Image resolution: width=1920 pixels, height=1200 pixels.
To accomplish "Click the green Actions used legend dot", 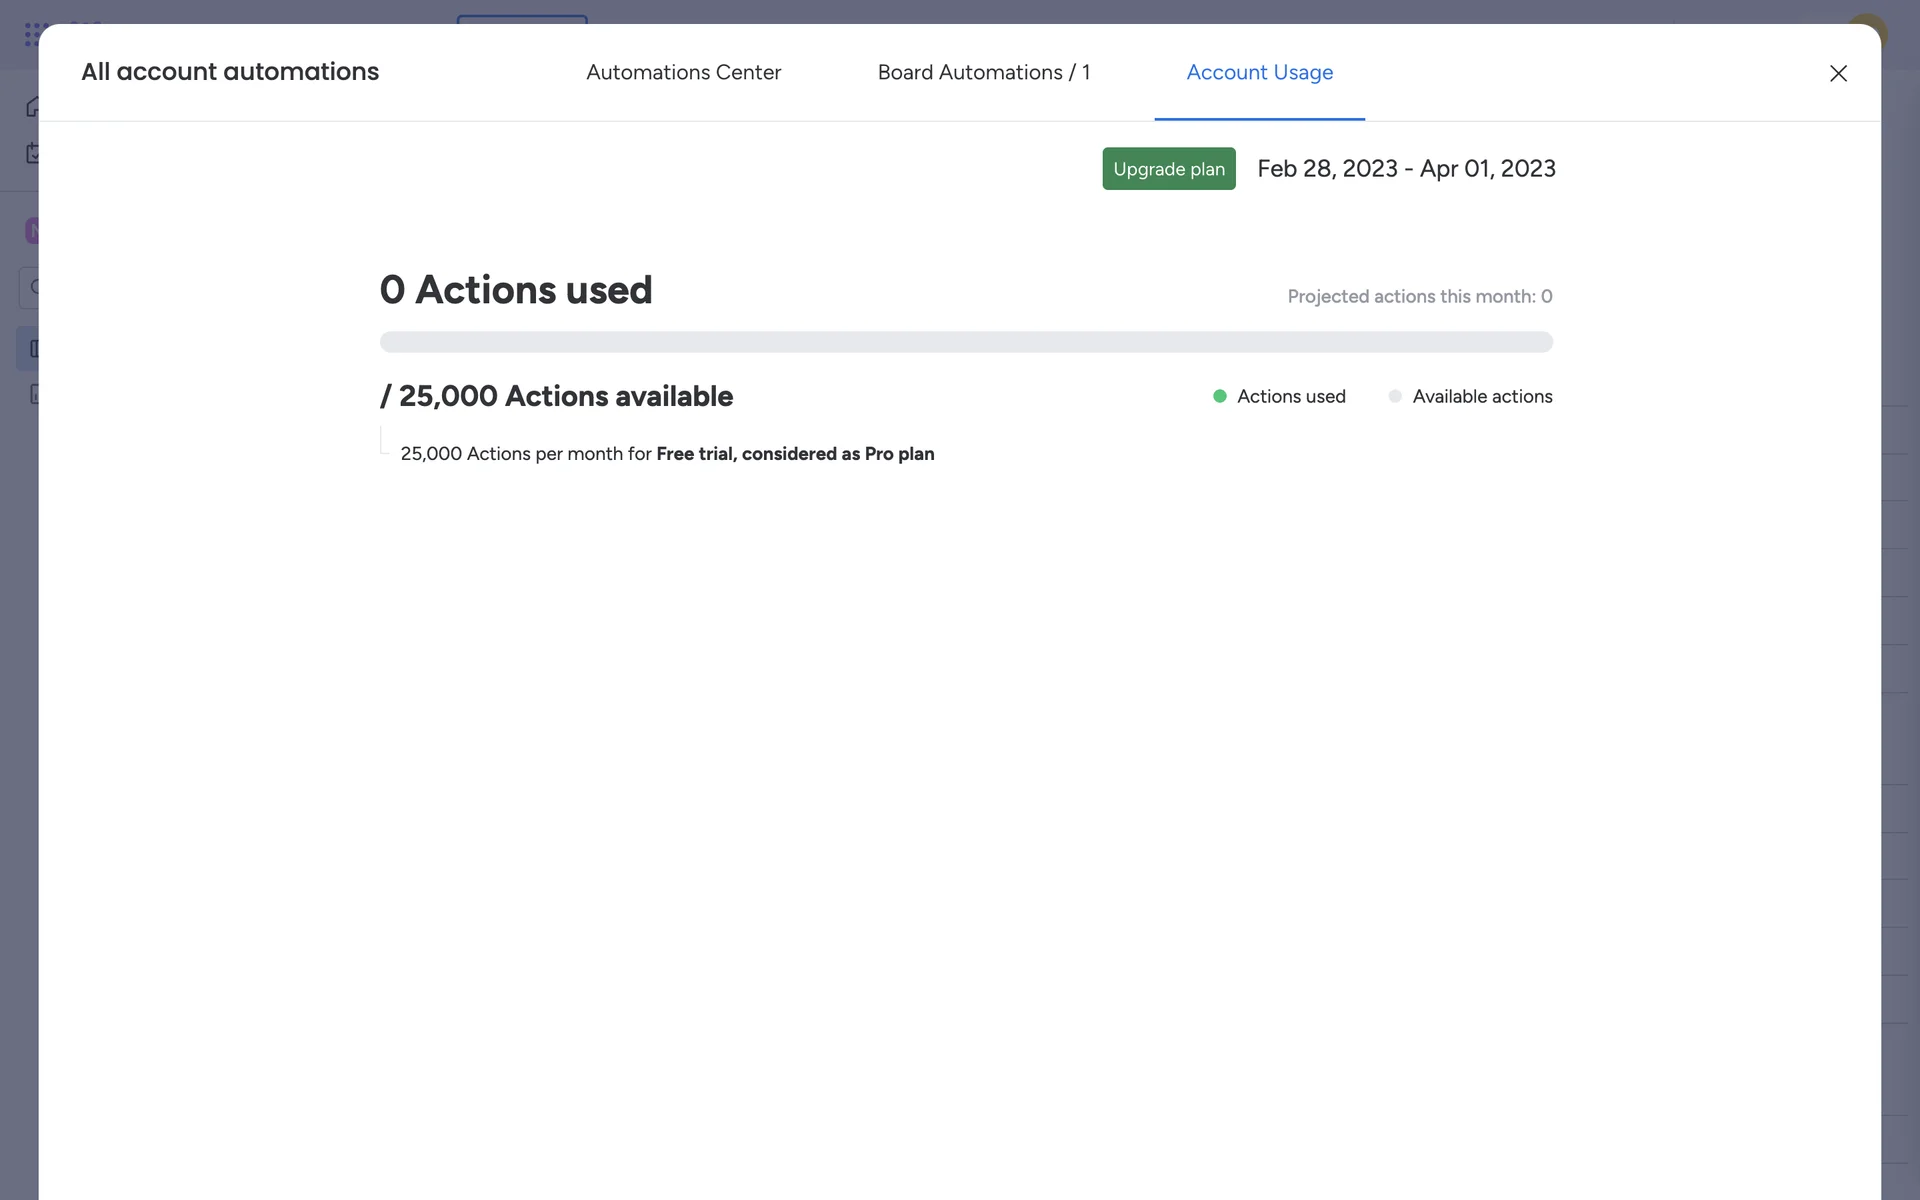I will click(1219, 396).
